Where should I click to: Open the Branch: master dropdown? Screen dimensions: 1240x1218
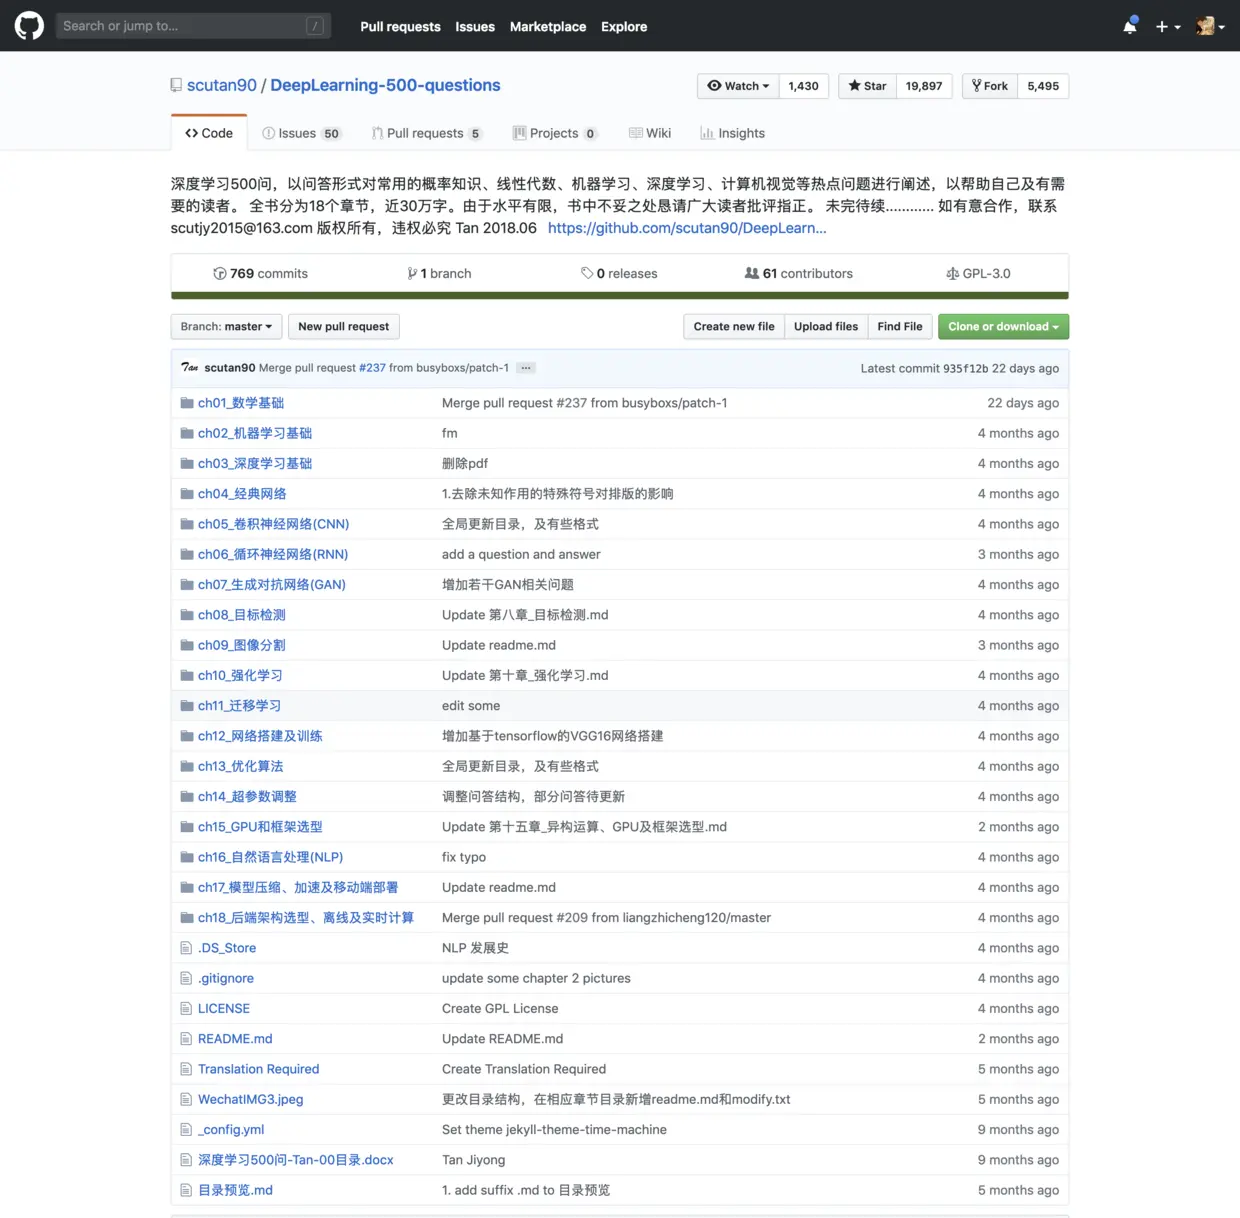pyautogui.click(x=226, y=327)
